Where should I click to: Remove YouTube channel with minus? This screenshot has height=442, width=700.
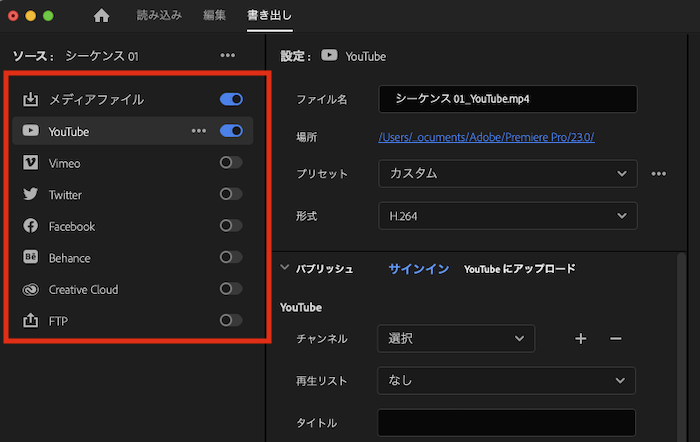(x=616, y=339)
